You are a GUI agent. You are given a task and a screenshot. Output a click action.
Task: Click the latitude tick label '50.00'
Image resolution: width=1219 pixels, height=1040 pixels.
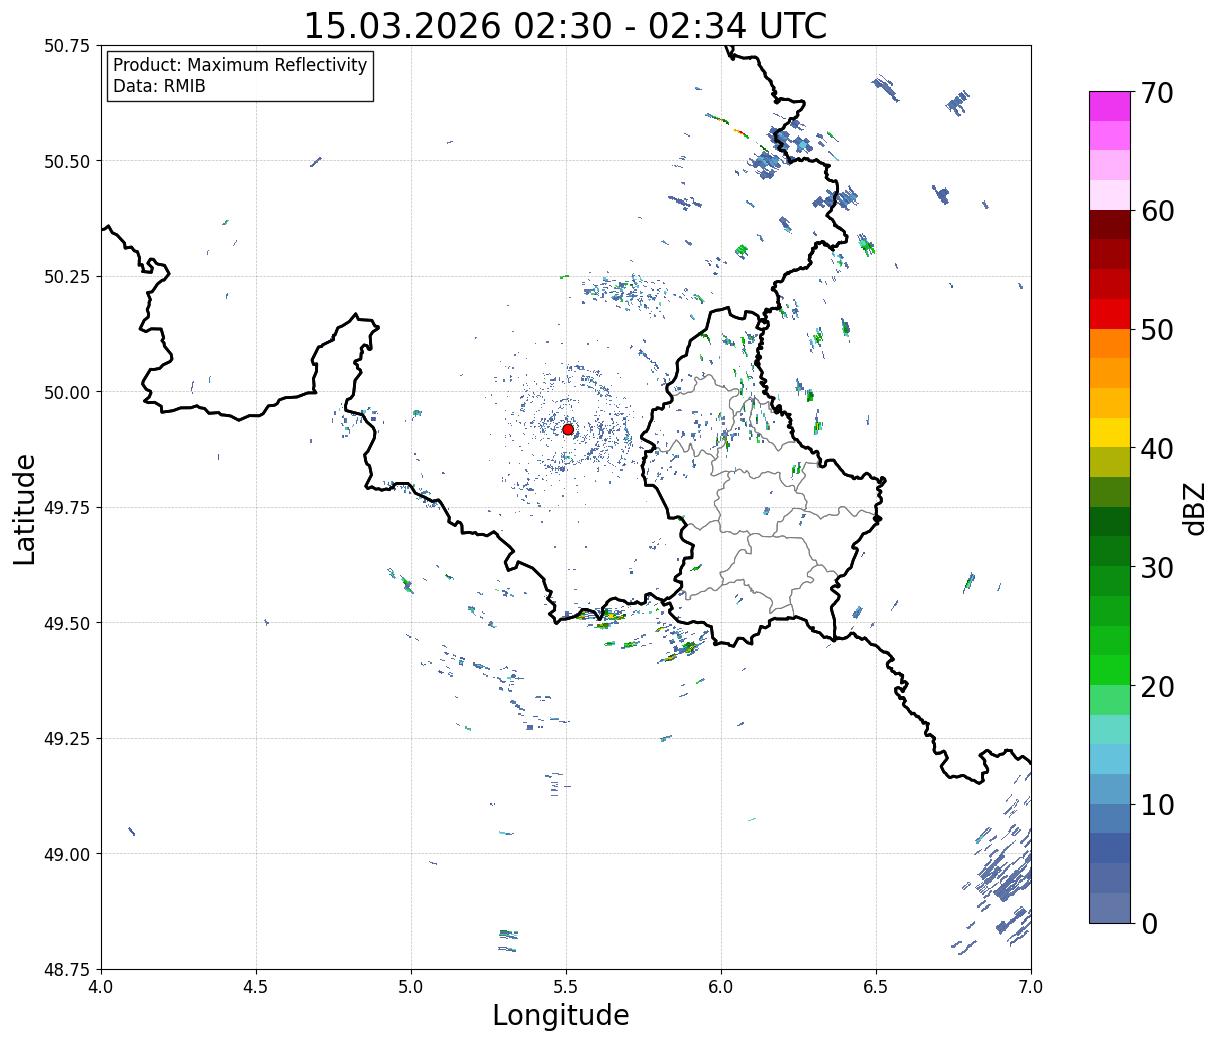pyautogui.click(x=66, y=392)
